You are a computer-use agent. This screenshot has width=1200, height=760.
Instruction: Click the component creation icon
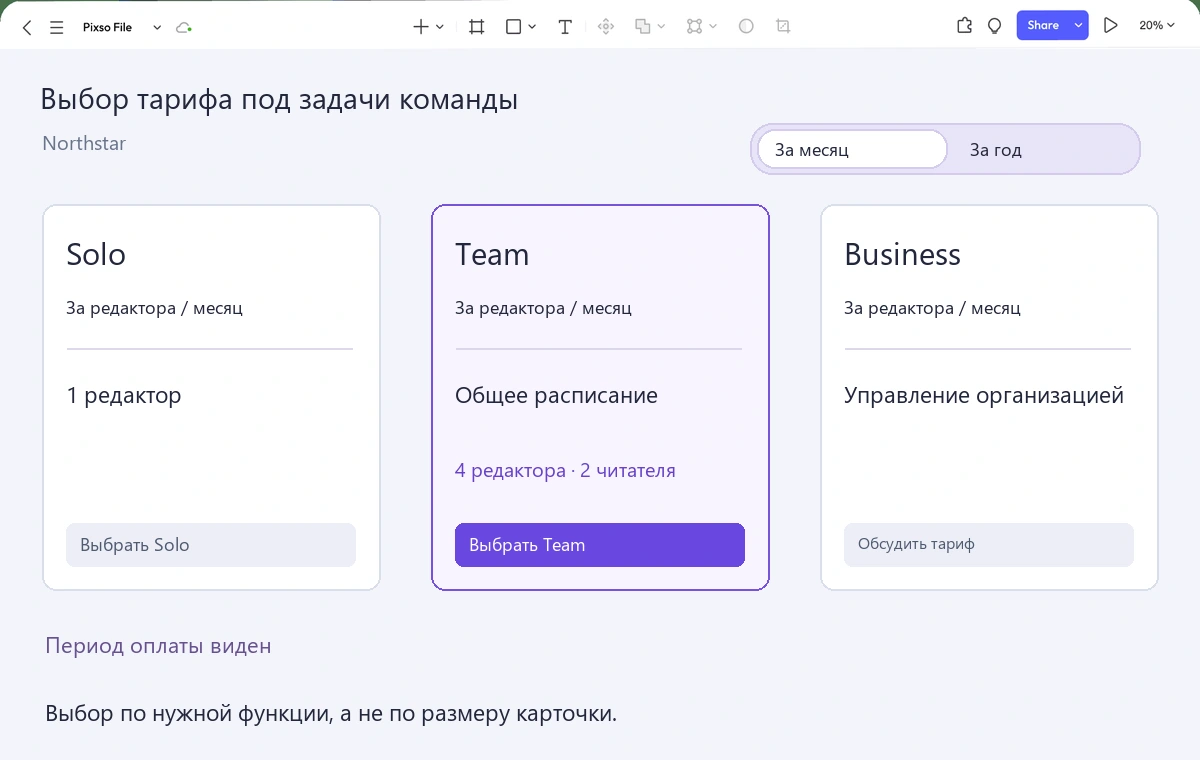605,27
